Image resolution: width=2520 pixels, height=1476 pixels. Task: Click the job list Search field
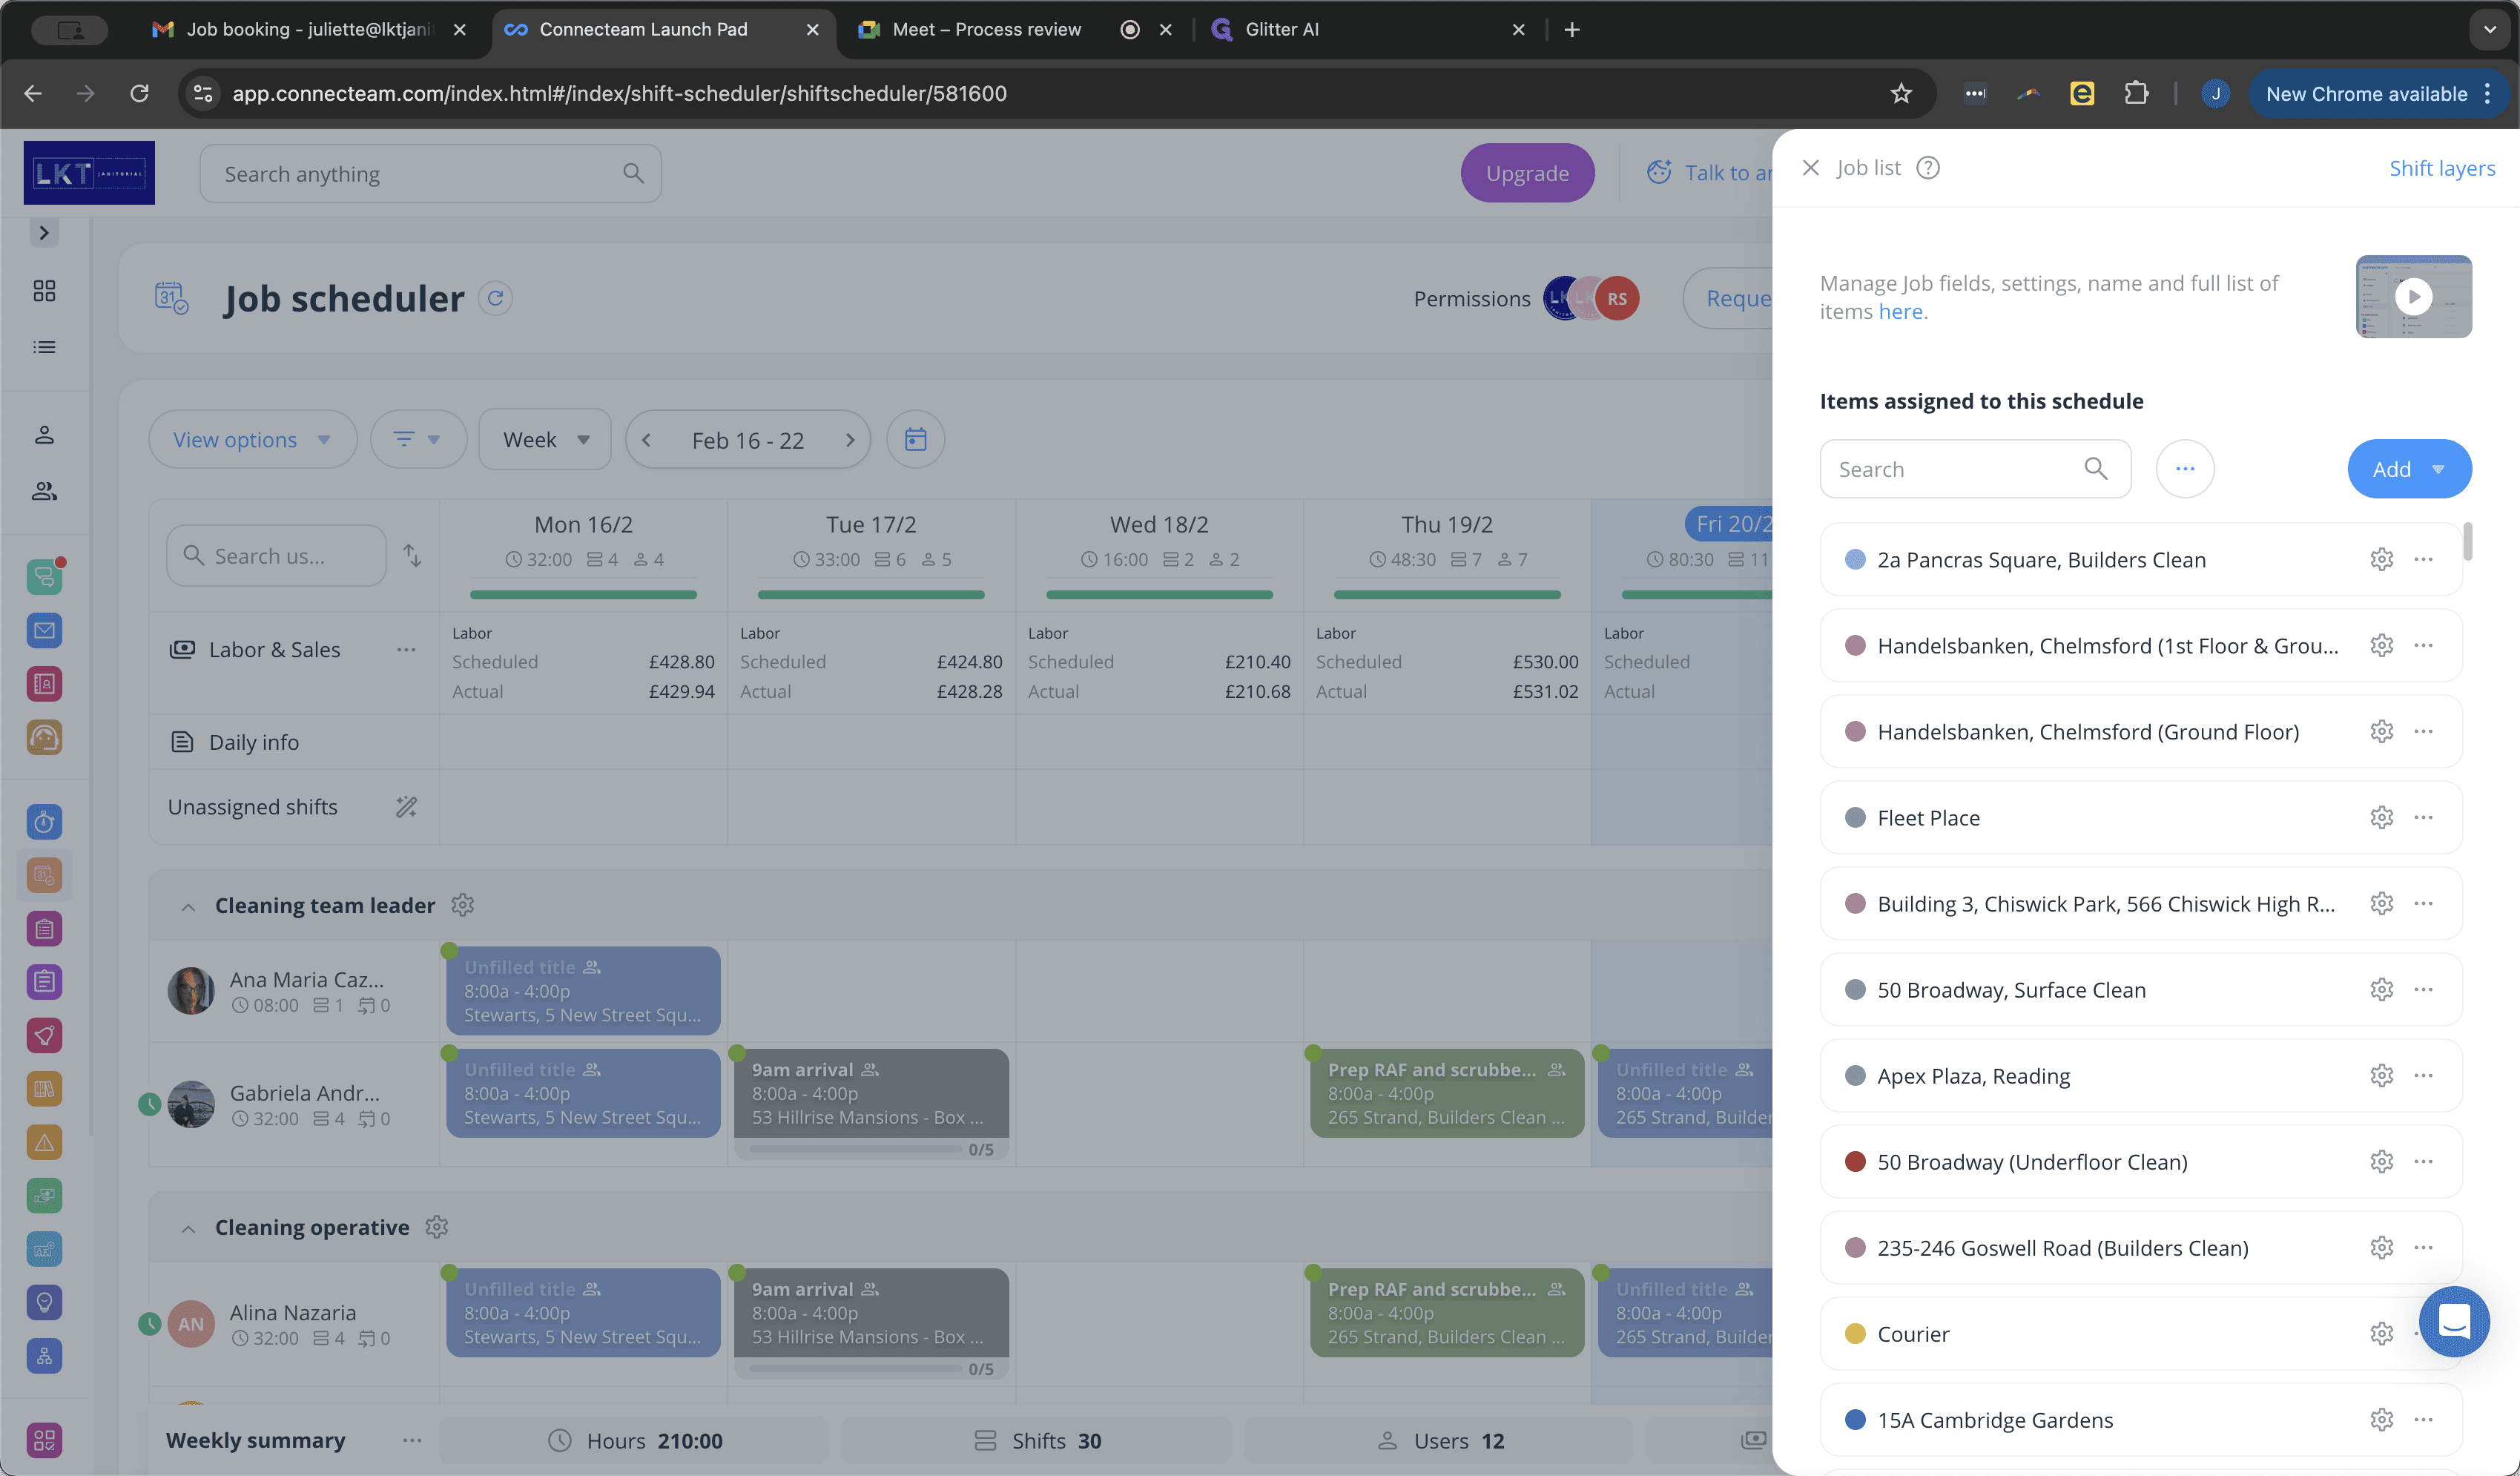[1974, 469]
